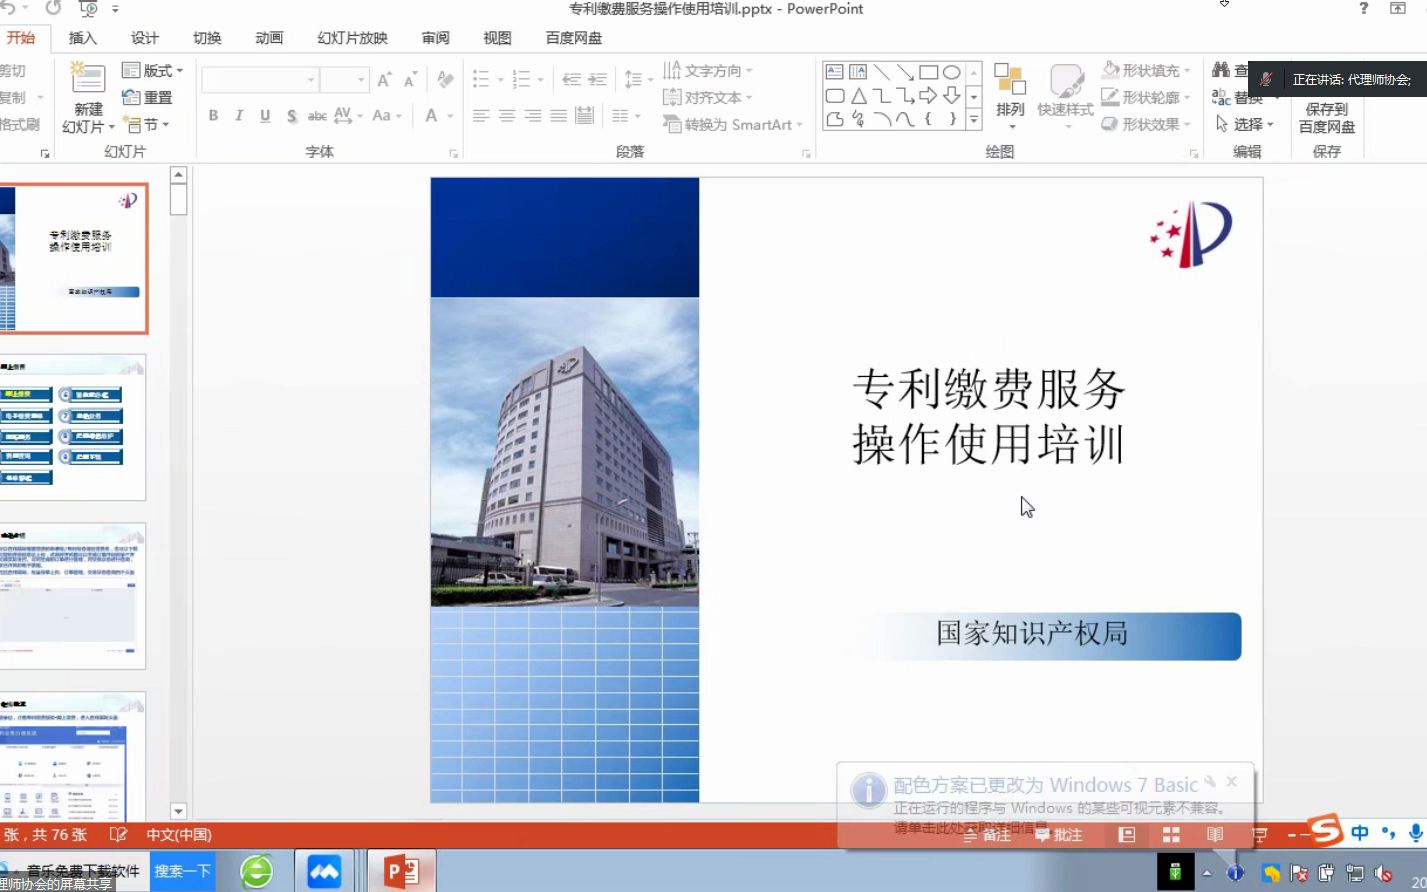Image resolution: width=1427 pixels, height=892 pixels.
Task: Select the Right Arrow shape
Action: click(928, 96)
